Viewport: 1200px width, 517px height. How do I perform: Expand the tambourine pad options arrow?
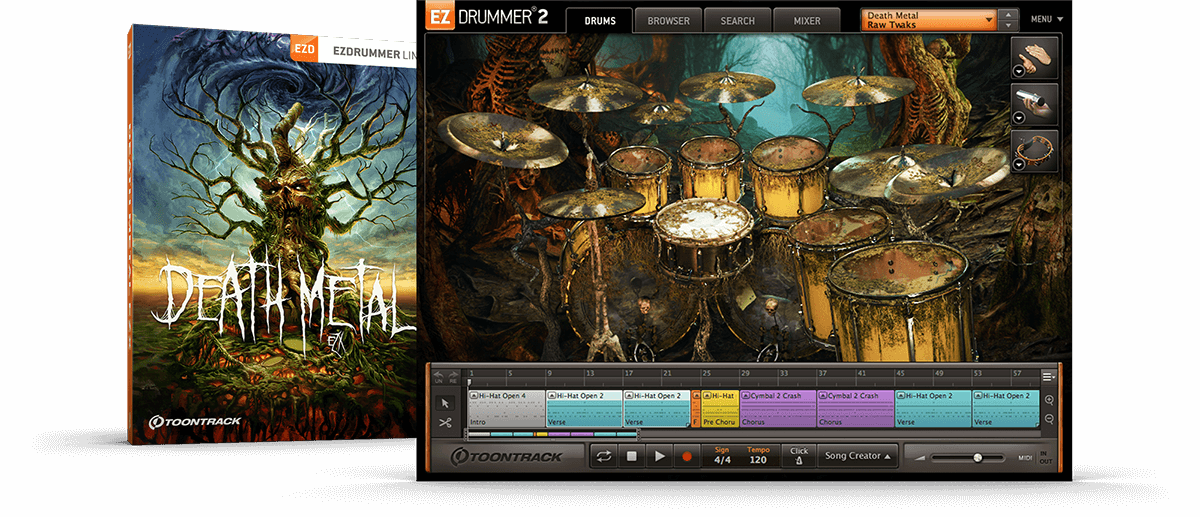pyautogui.click(x=1018, y=163)
